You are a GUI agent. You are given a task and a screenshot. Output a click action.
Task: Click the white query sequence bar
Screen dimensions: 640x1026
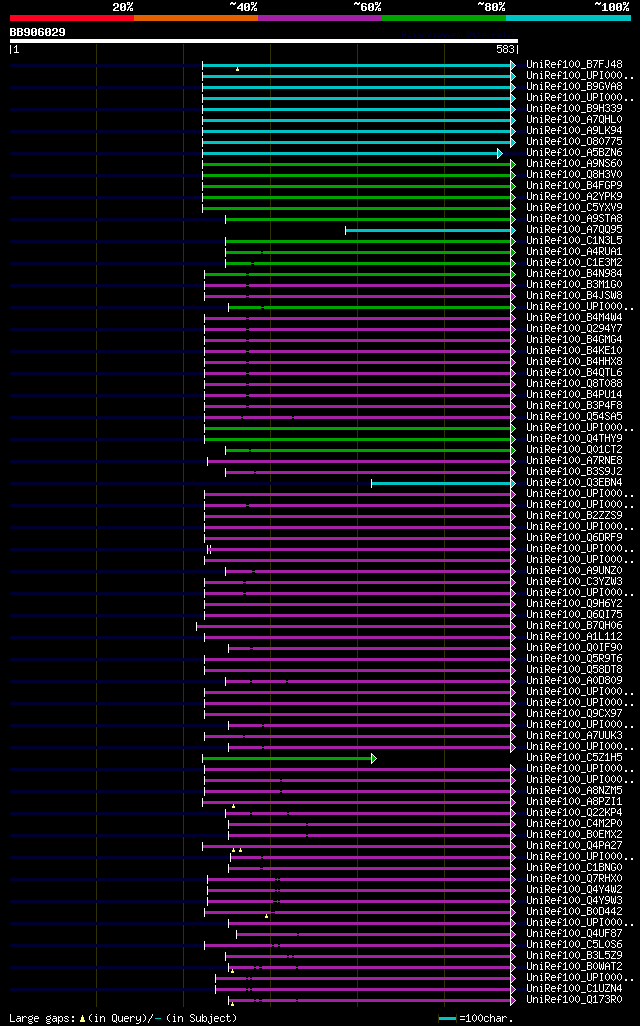click(x=264, y=41)
